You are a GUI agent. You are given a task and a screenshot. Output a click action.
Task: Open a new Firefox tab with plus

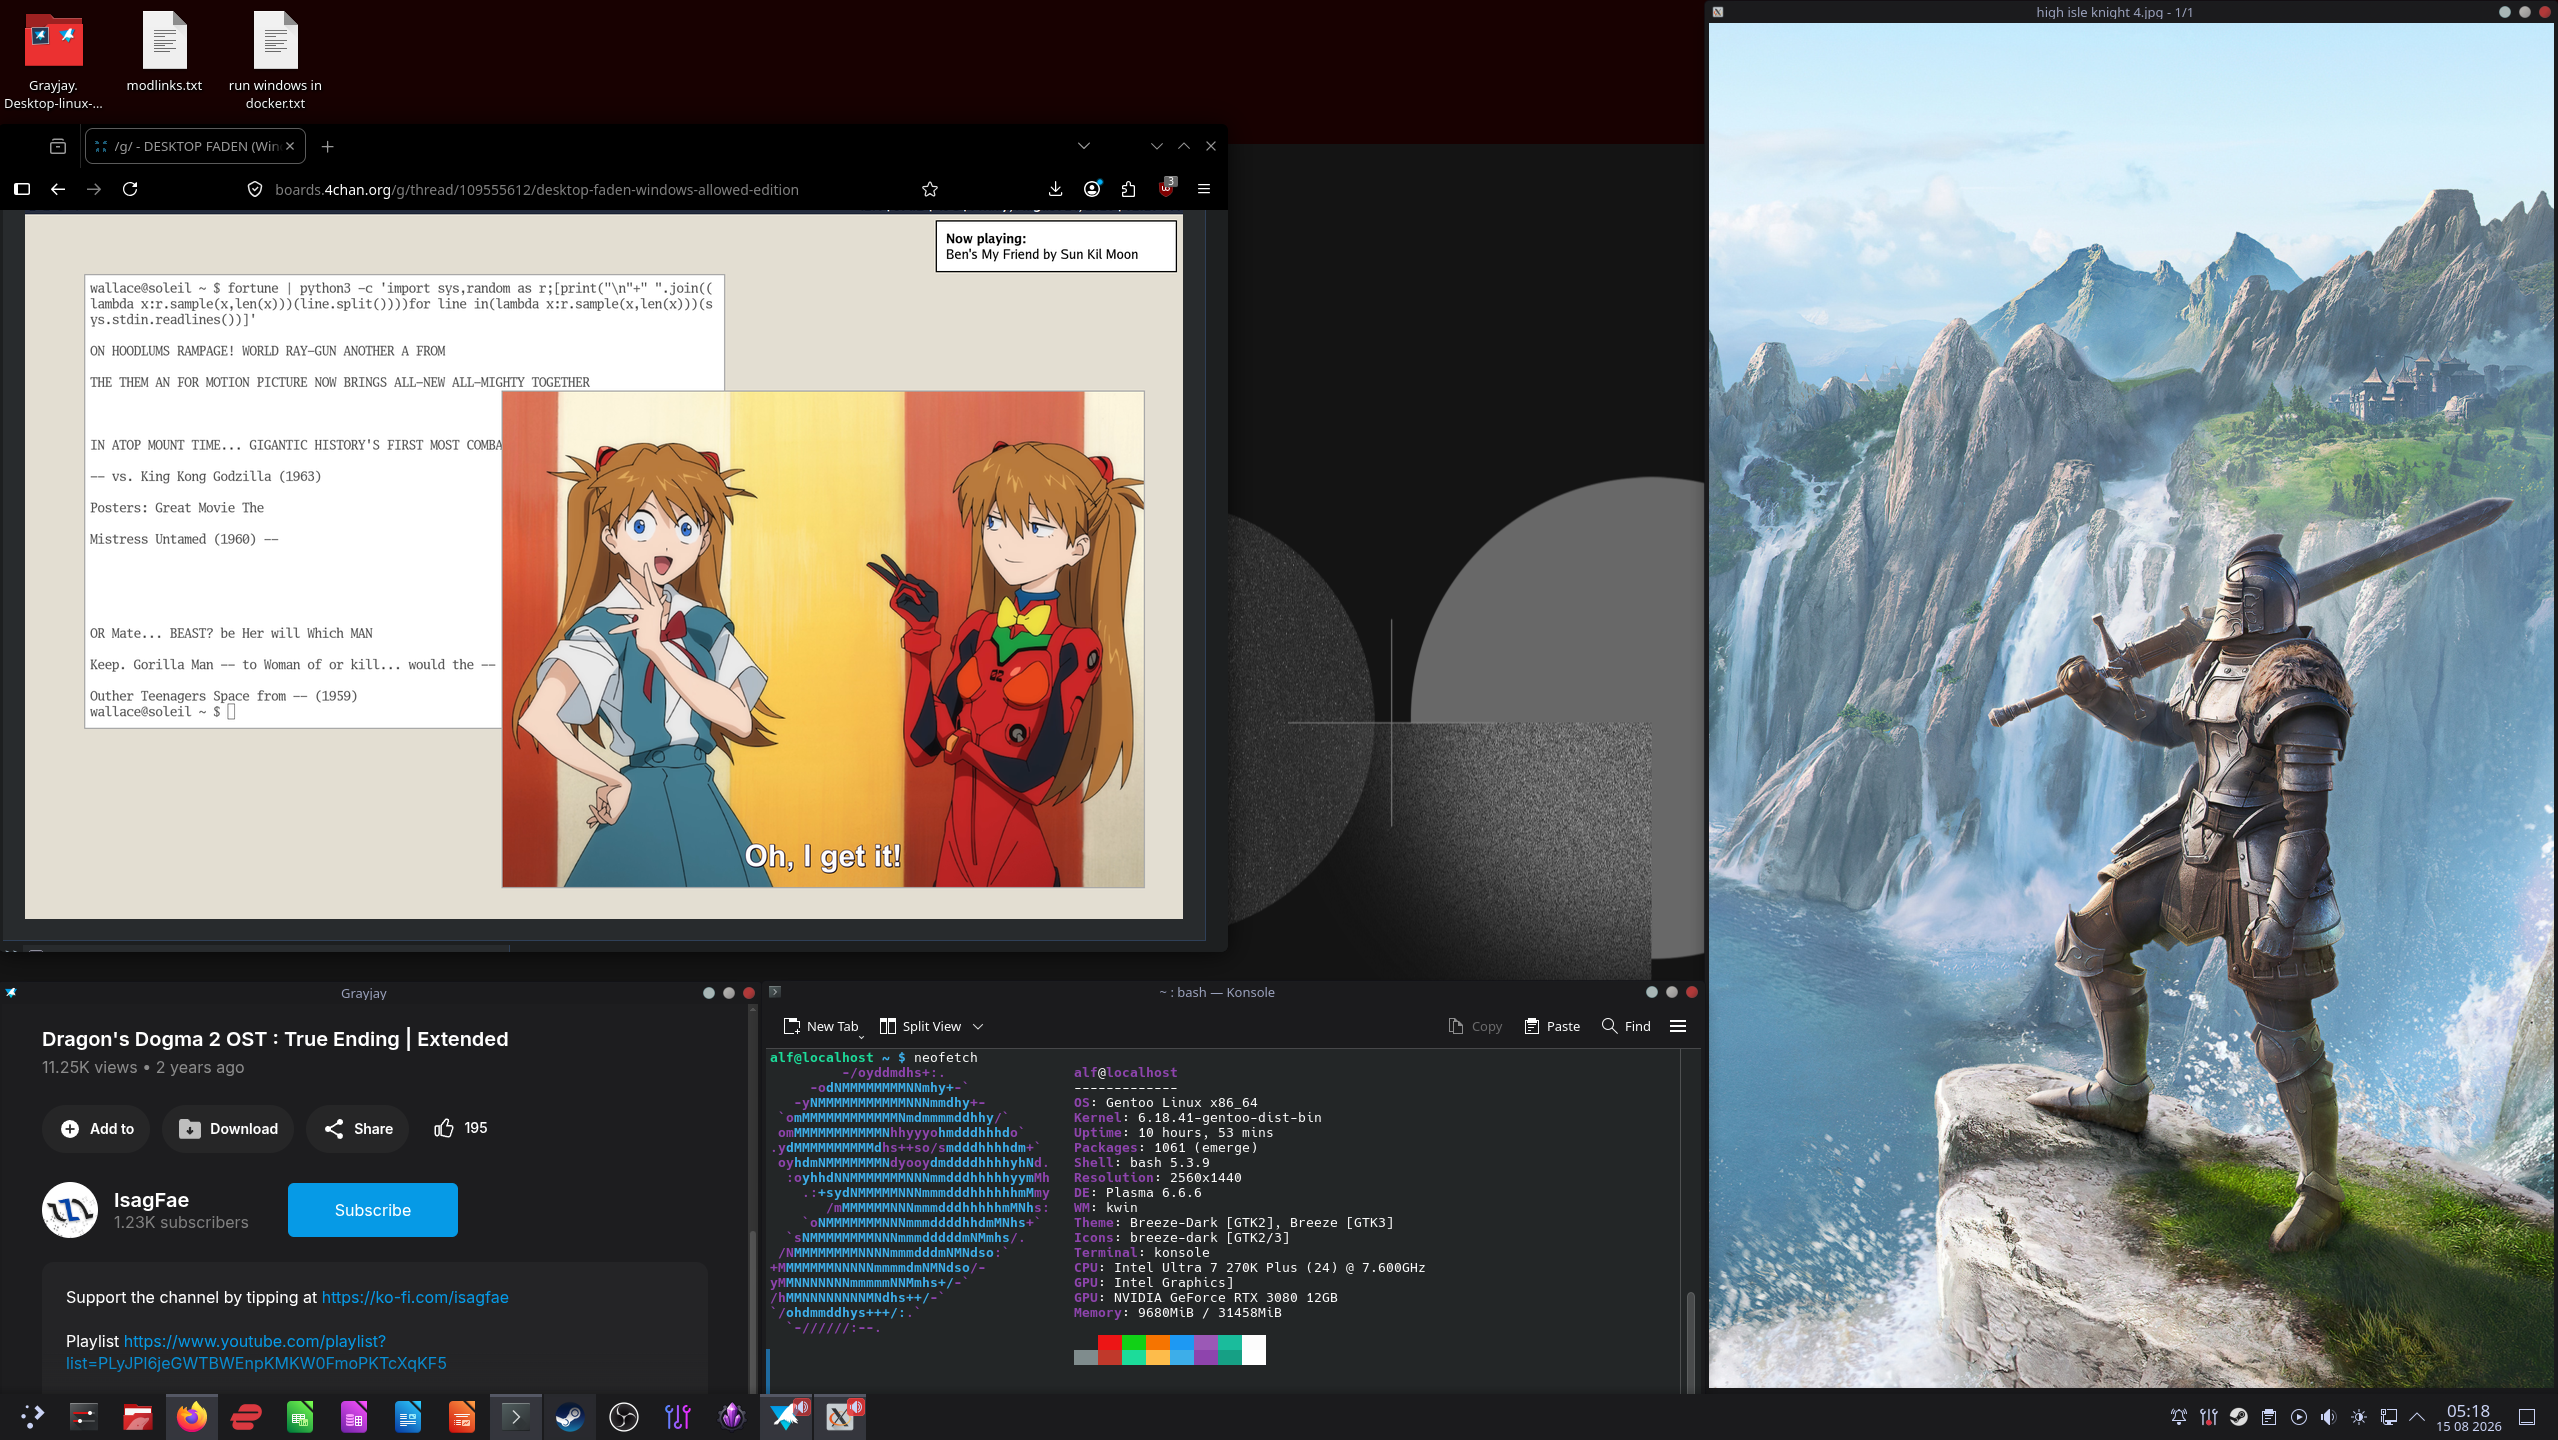[327, 147]
